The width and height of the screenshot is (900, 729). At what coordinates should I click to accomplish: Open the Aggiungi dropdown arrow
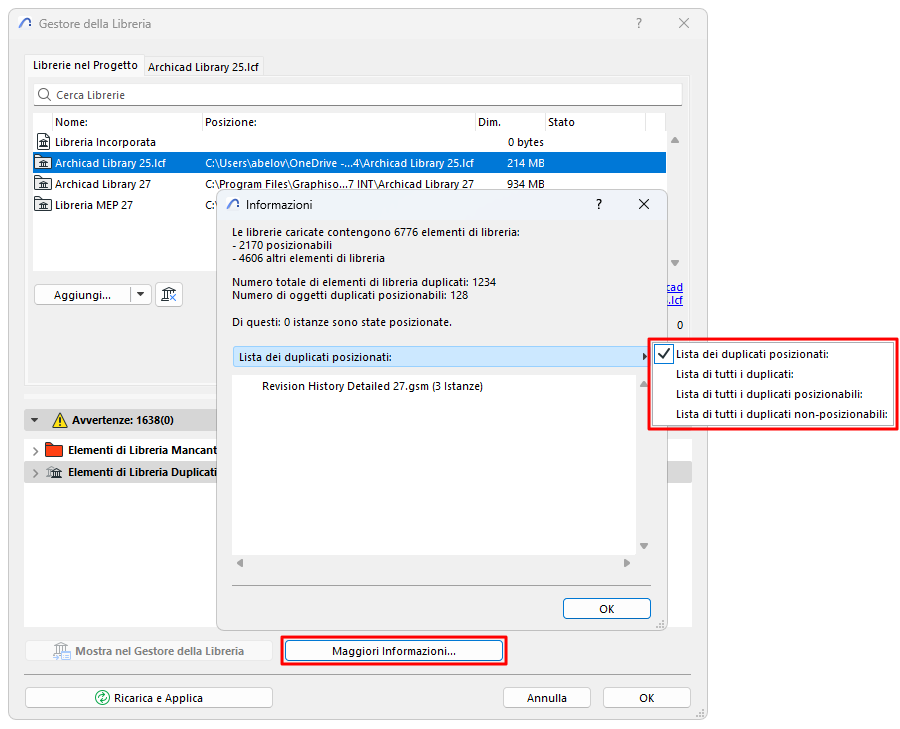(141, 294)
